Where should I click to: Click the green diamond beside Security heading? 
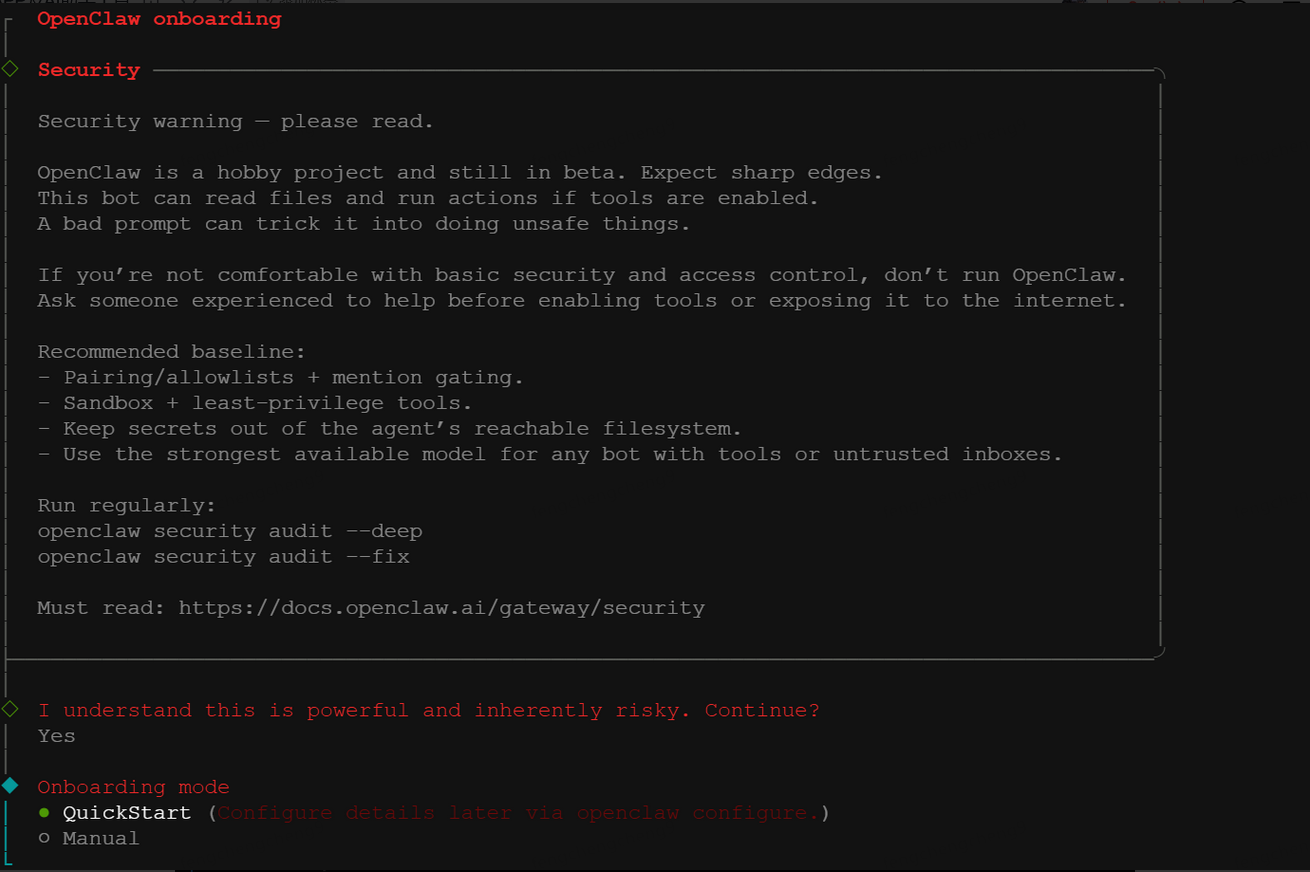10,69
